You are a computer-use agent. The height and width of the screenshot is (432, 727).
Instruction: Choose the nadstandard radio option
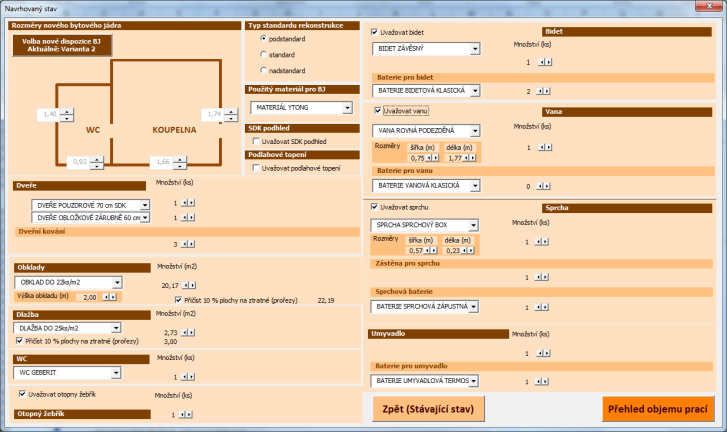[x=263, y=70]
